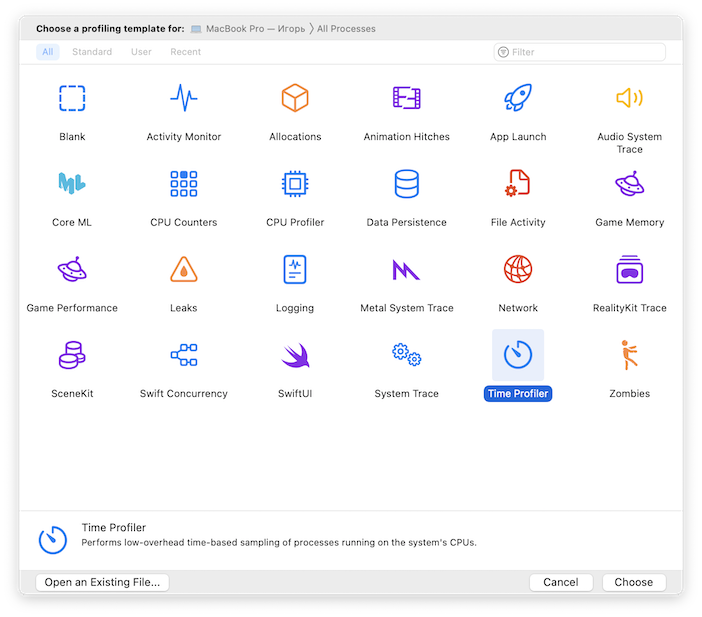Select the Blank template icon
The width and height of the screenshot is (702, 617).
coord(72,98)
